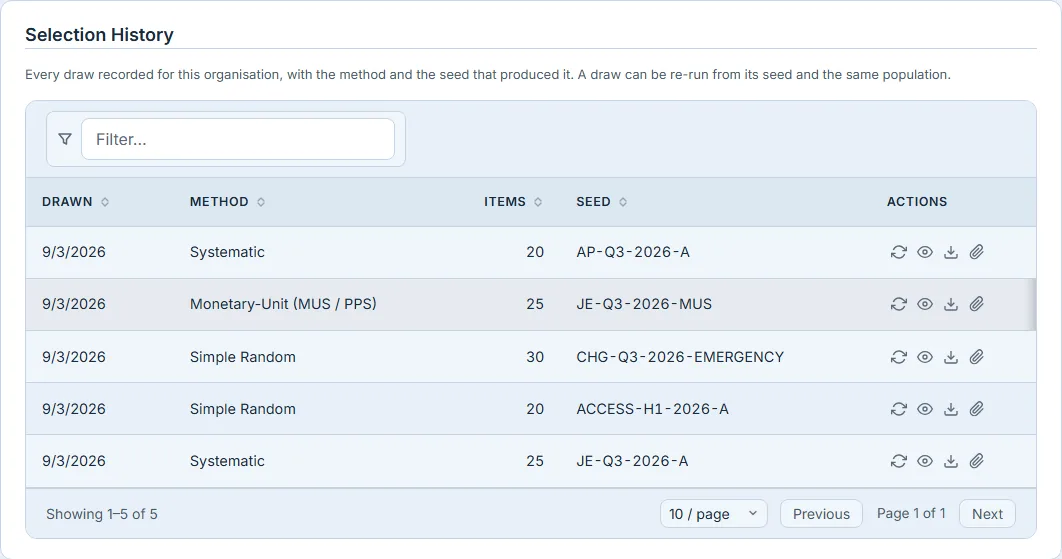Download the JE-Q3-2026-MUS selection

tap(951, 304)
